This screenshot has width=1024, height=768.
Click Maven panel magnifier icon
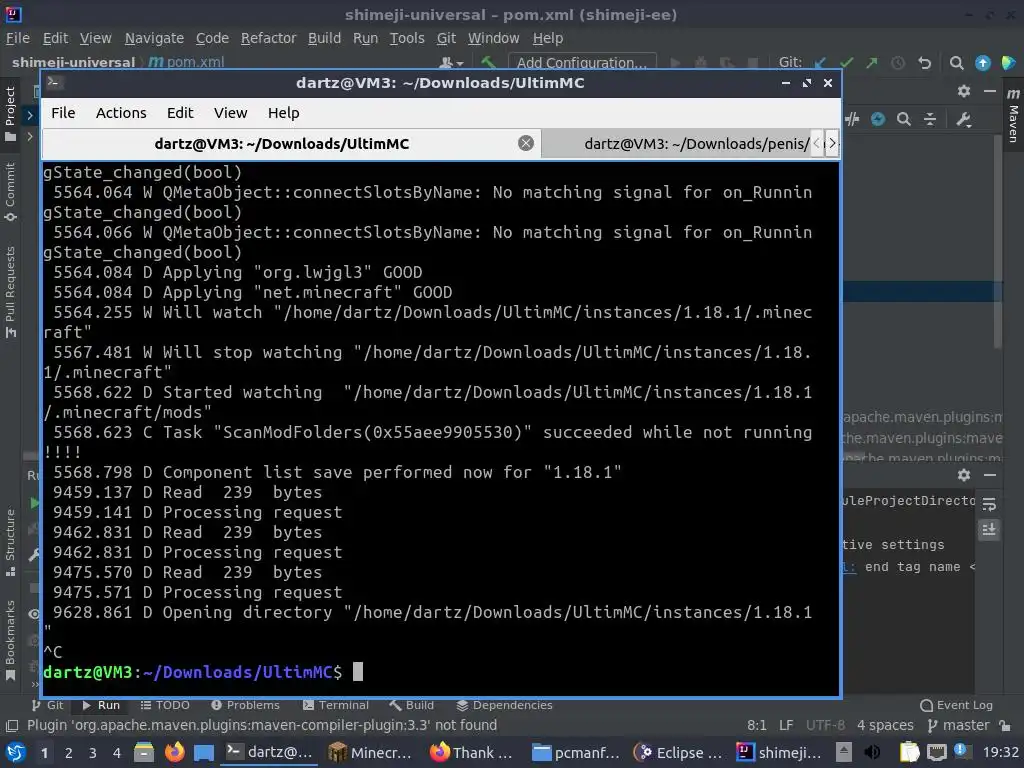(x=904, y=119)
